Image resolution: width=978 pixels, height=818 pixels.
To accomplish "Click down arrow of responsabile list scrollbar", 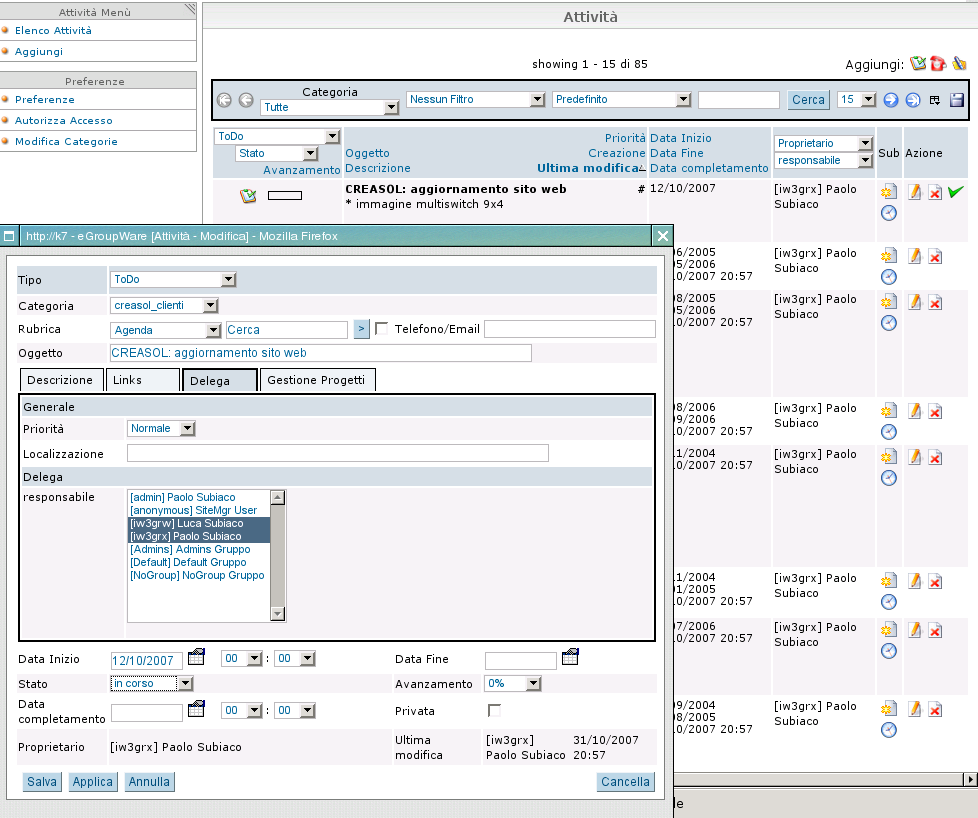I will pos(278,614).
